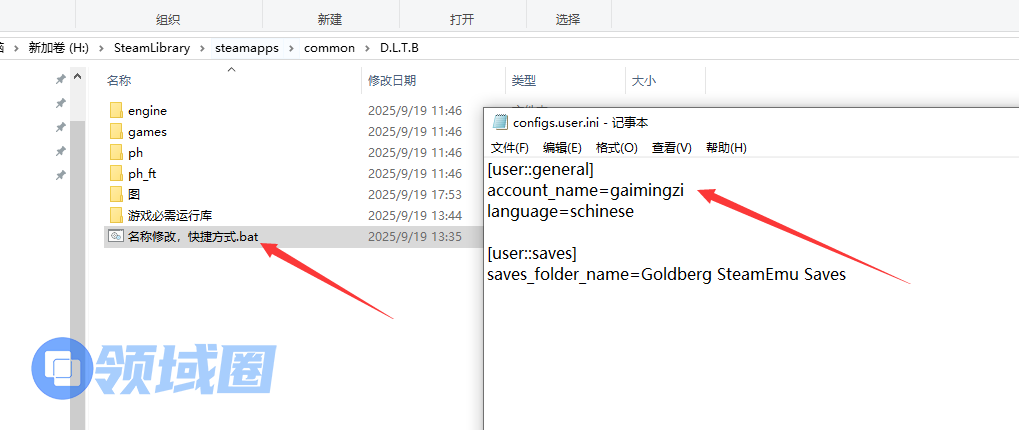1019x430 pixels.
Task: Open the 编辑(E) menu in Notepad
Action: pyautogui.click(x=562, y=148)
